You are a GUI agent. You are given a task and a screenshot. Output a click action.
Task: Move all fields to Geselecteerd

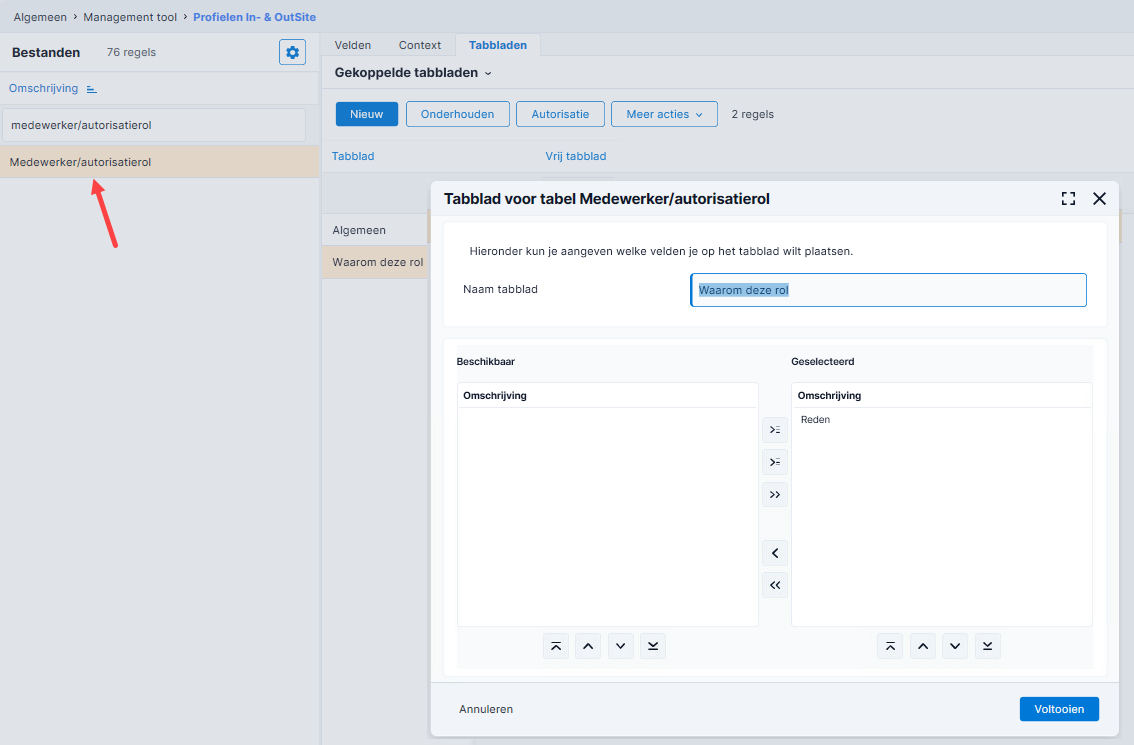click(775, 495)
